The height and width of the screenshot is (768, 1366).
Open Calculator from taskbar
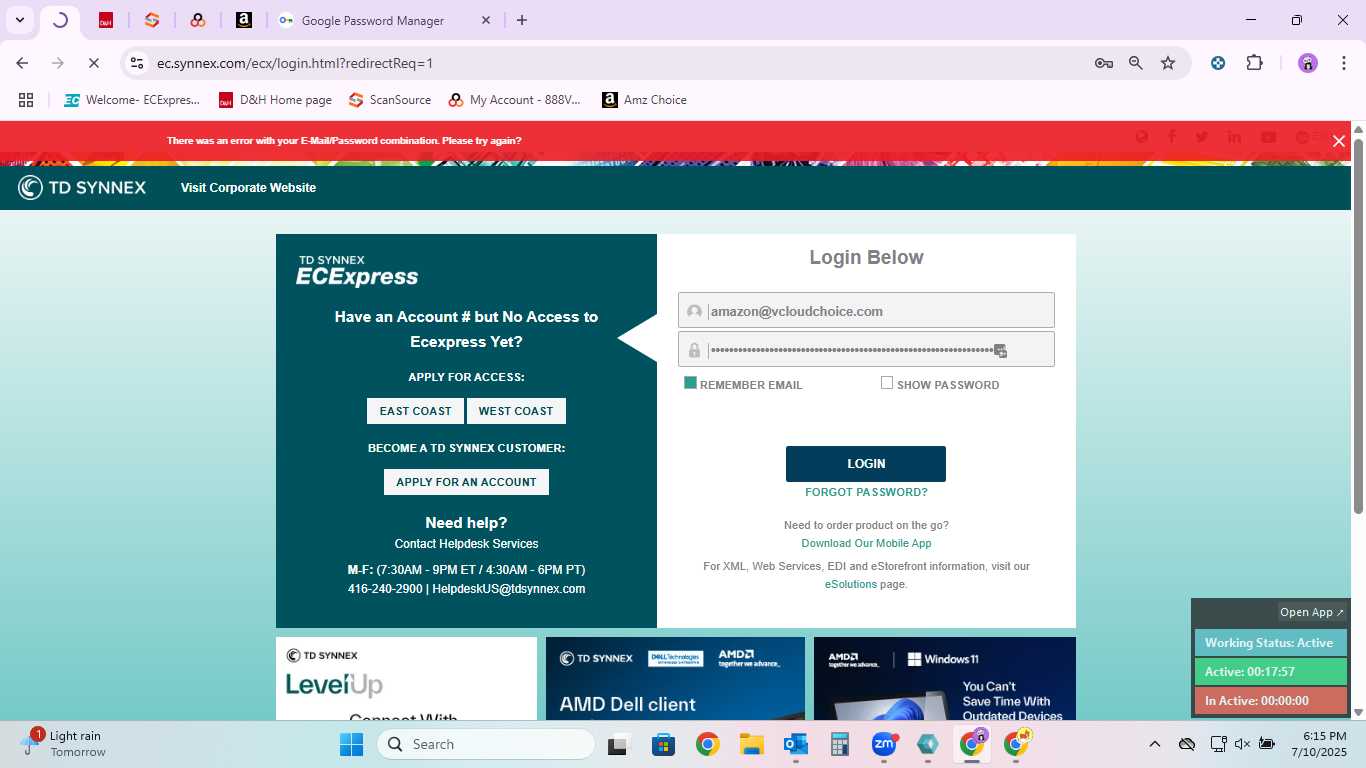pyautogui.click(x=839, y=744)
